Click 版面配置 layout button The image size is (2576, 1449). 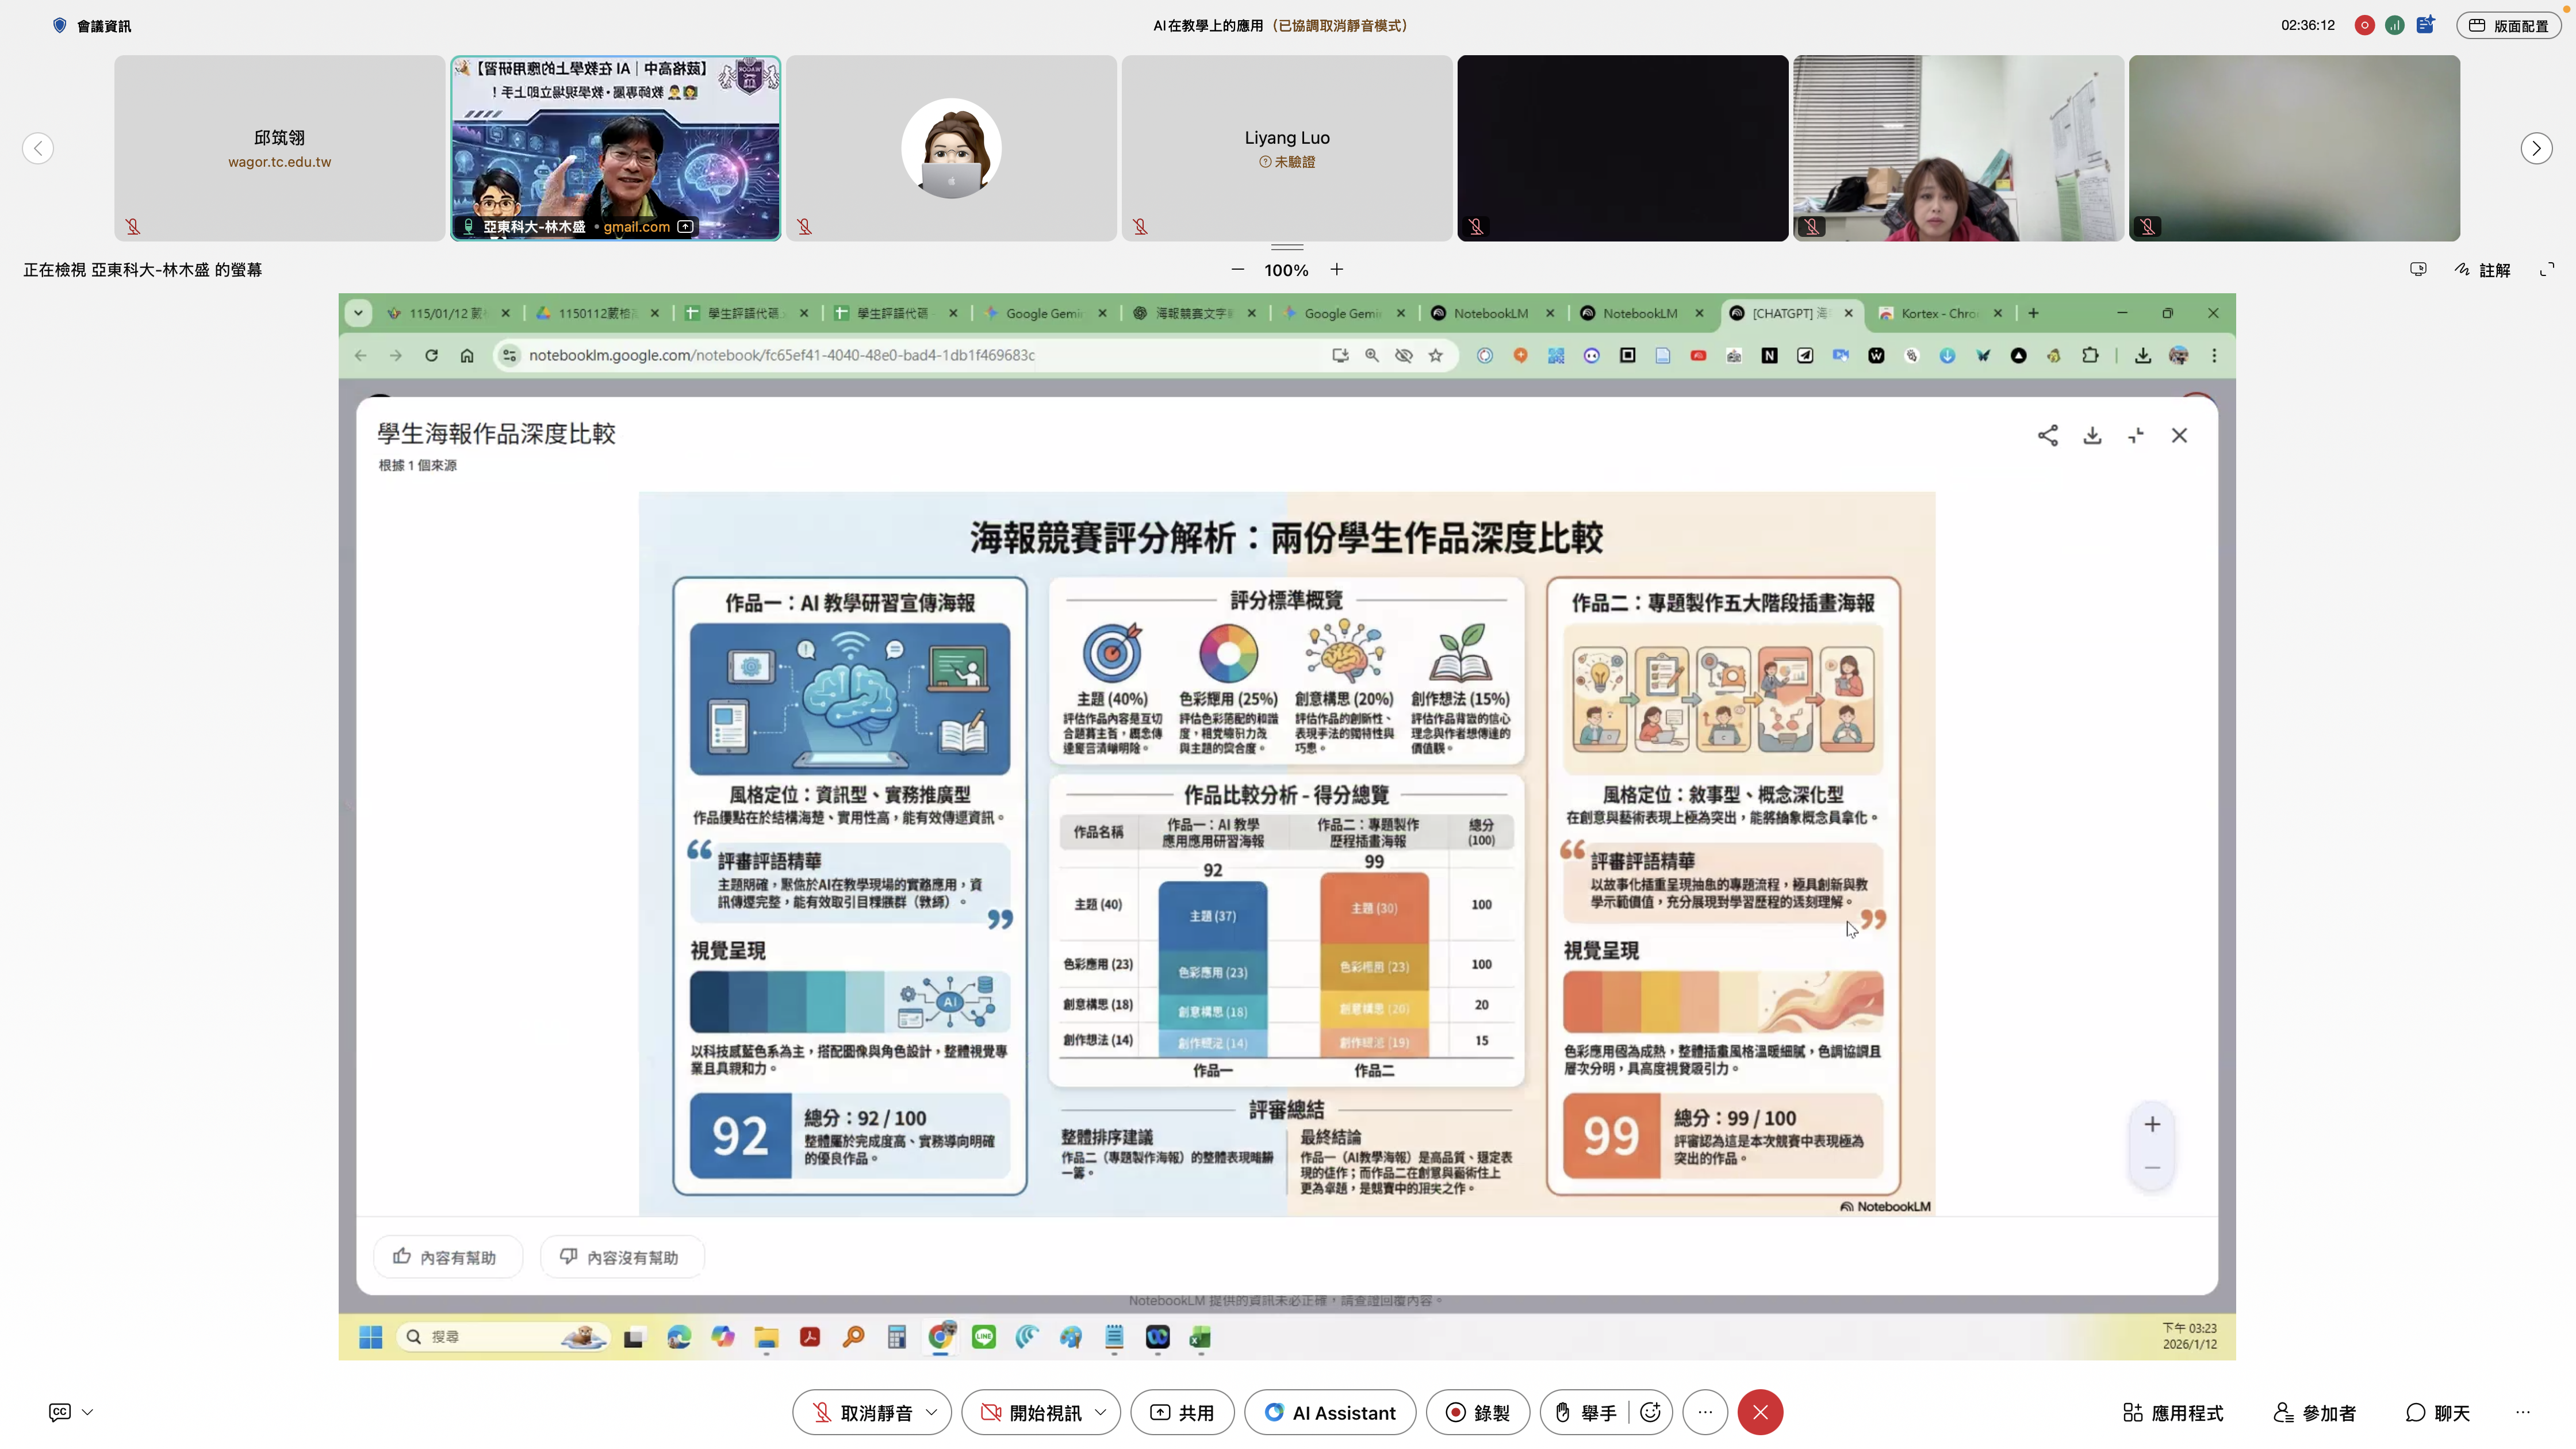[x=2508, y=26]
